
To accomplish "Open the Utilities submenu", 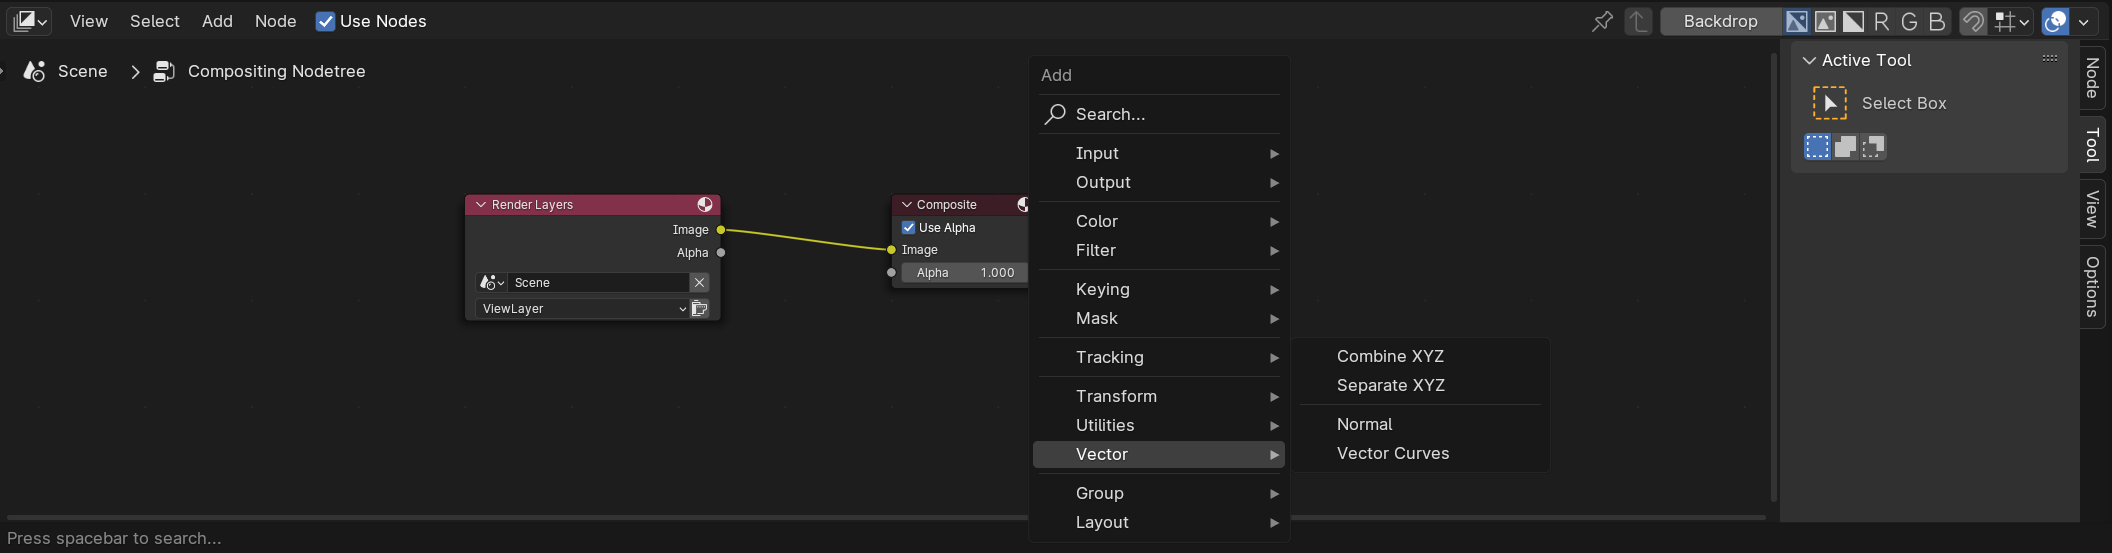I will pos(1160,425).
